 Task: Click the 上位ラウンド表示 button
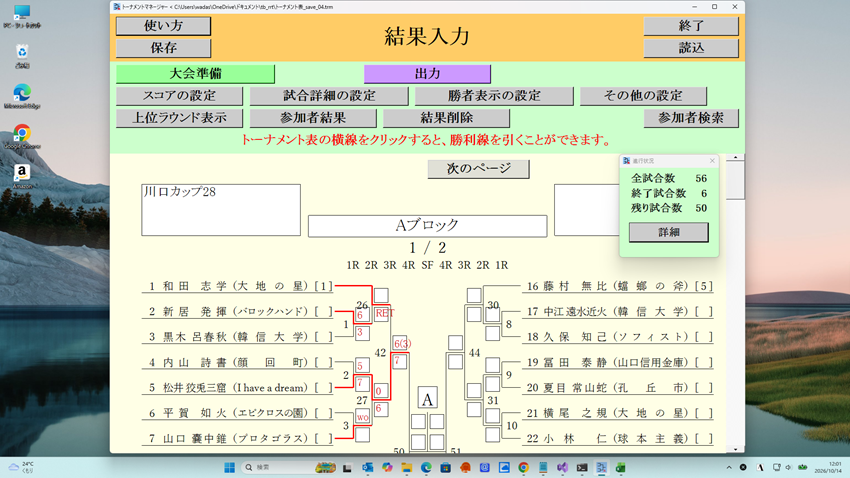tap(179, 118)
